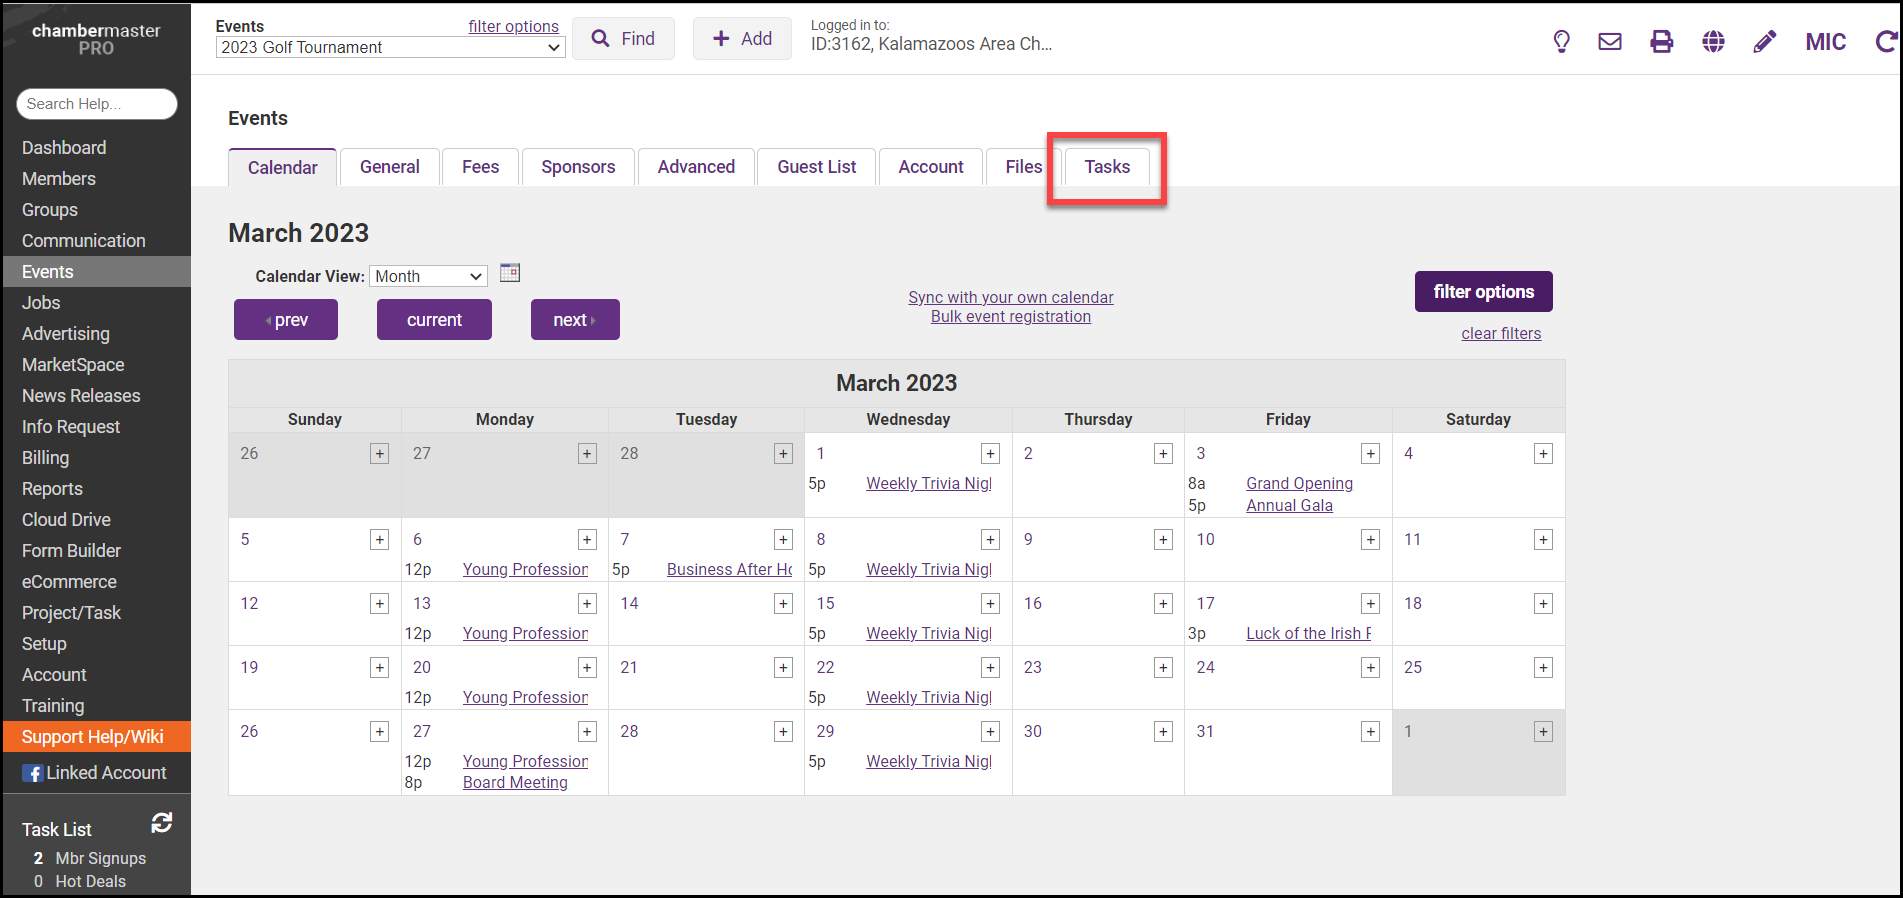Click the pencil edit icon
Viewport: 1903px width, 898px height.
click(1764, 41)
